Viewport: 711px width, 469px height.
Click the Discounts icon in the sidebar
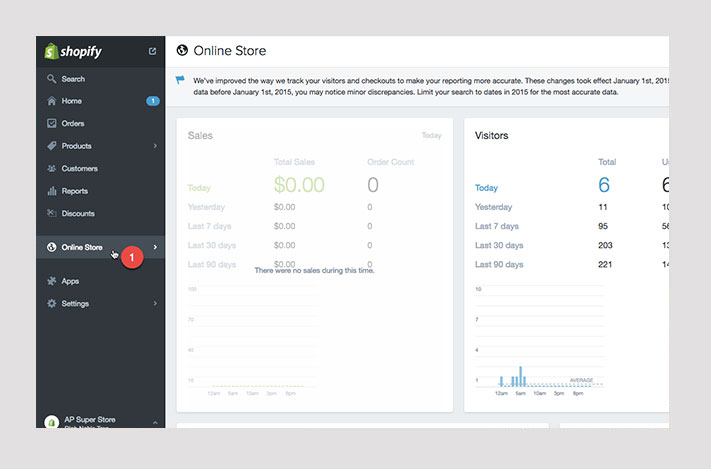(51, 214)
